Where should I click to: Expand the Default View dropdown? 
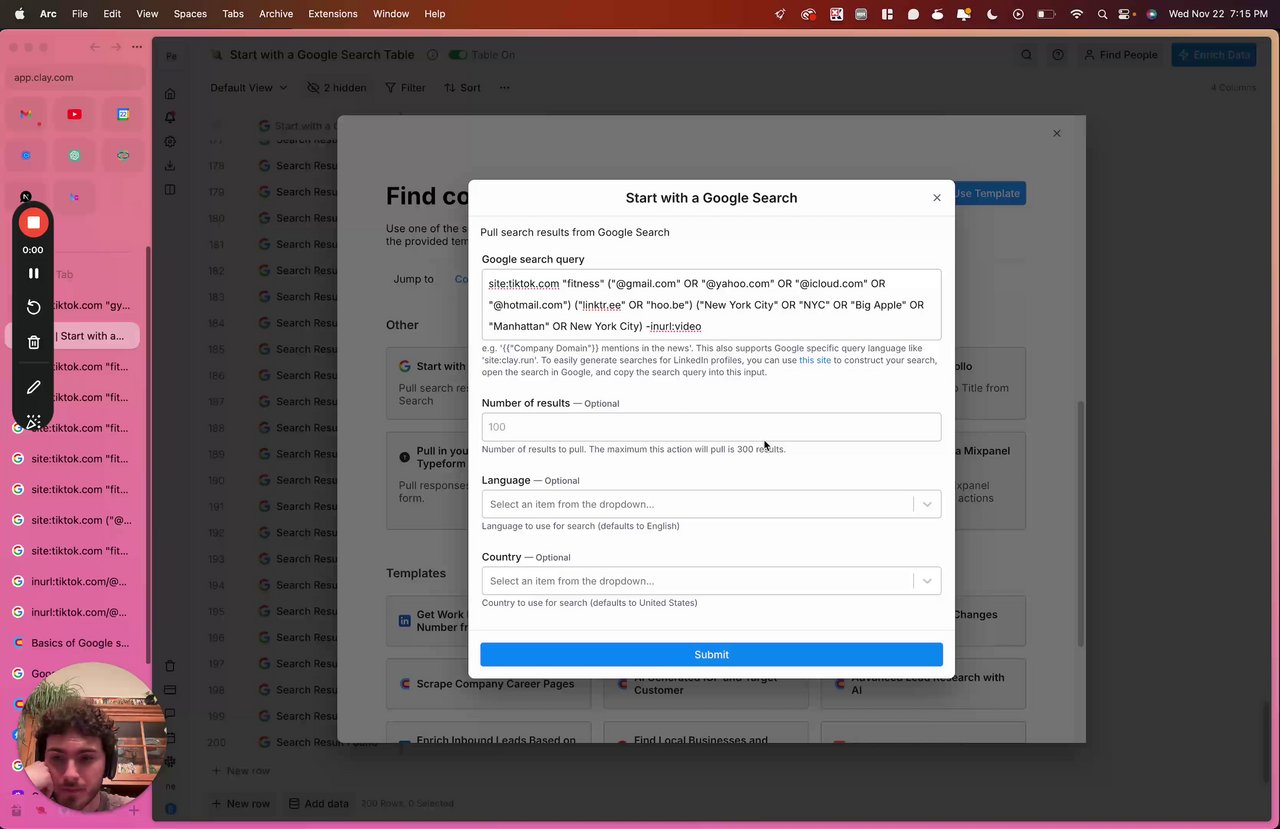(248, 88)
